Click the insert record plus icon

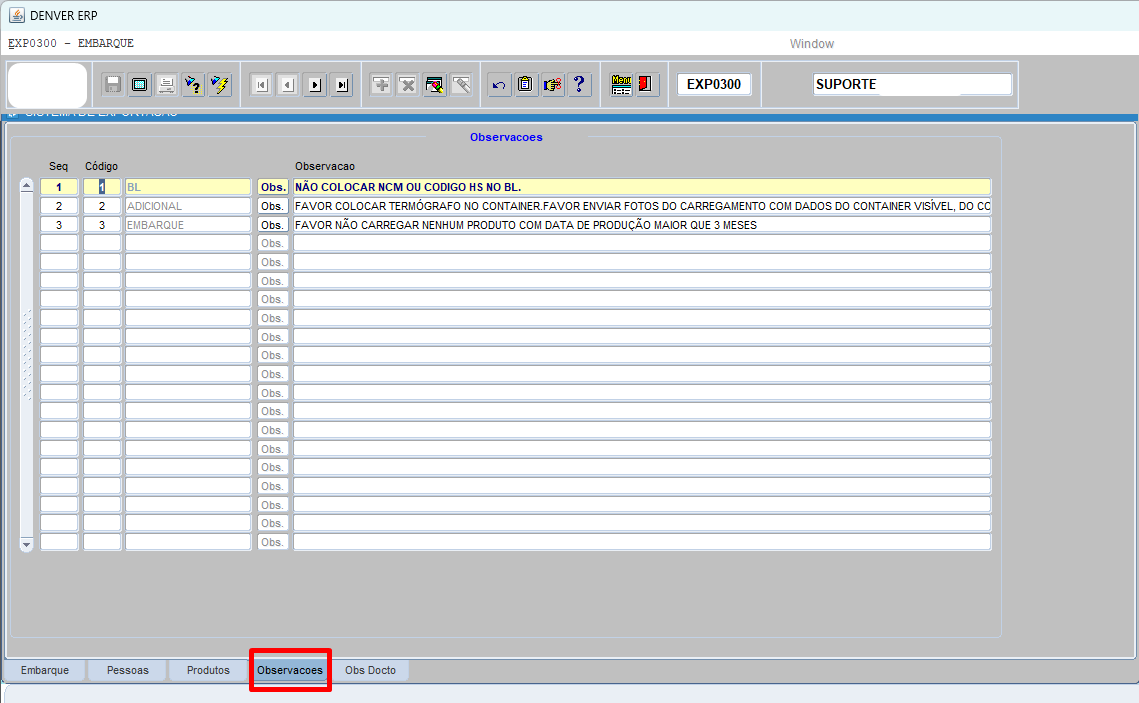381,85
